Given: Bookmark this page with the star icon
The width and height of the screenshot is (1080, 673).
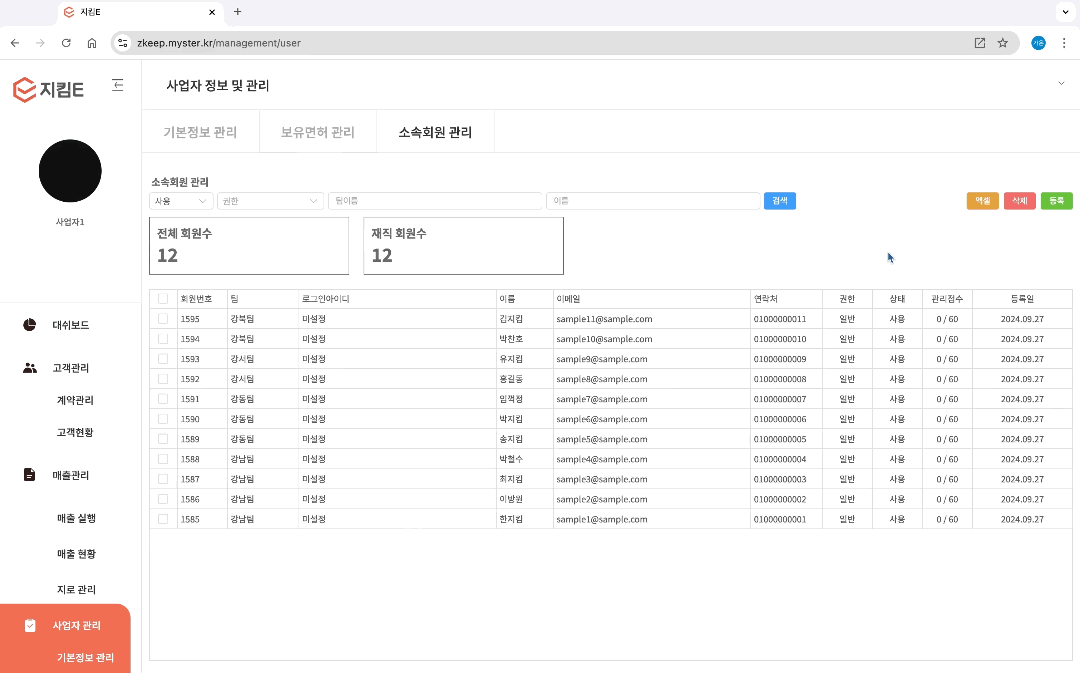Looking at the screenshot, I should click(x=1003, y=43).
